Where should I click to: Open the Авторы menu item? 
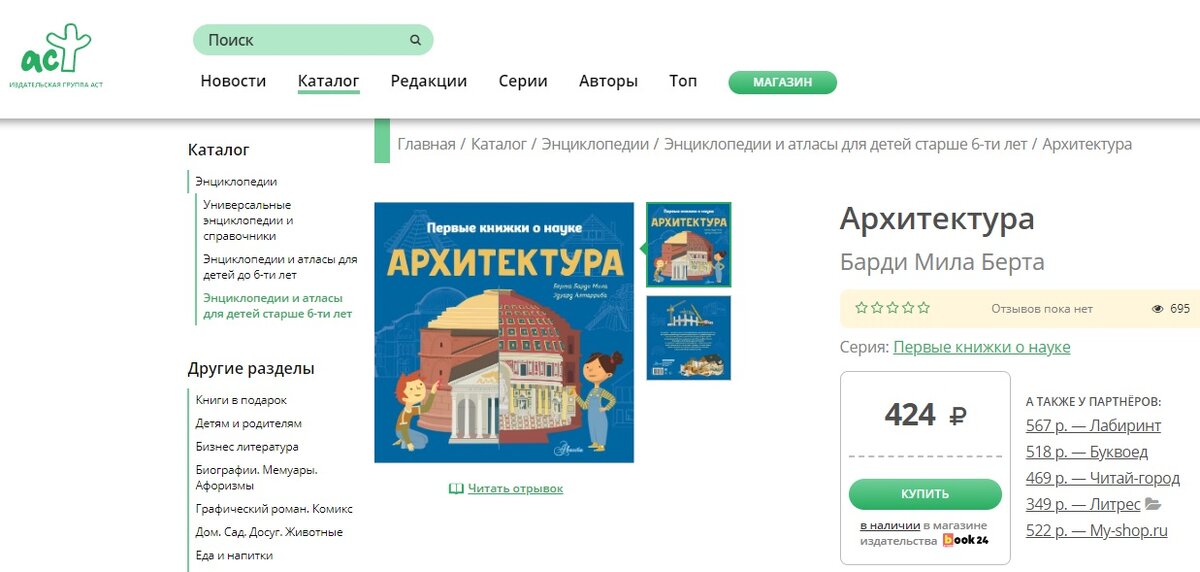tap(608, 81)
